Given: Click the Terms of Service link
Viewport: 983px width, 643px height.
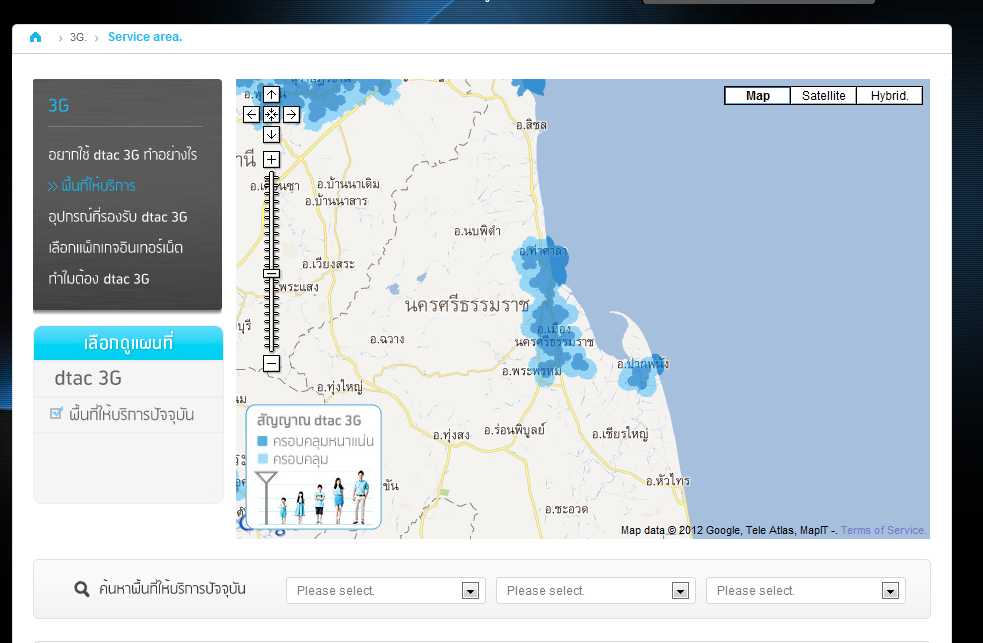Looking at the screenshot, I should coord(883,530).
